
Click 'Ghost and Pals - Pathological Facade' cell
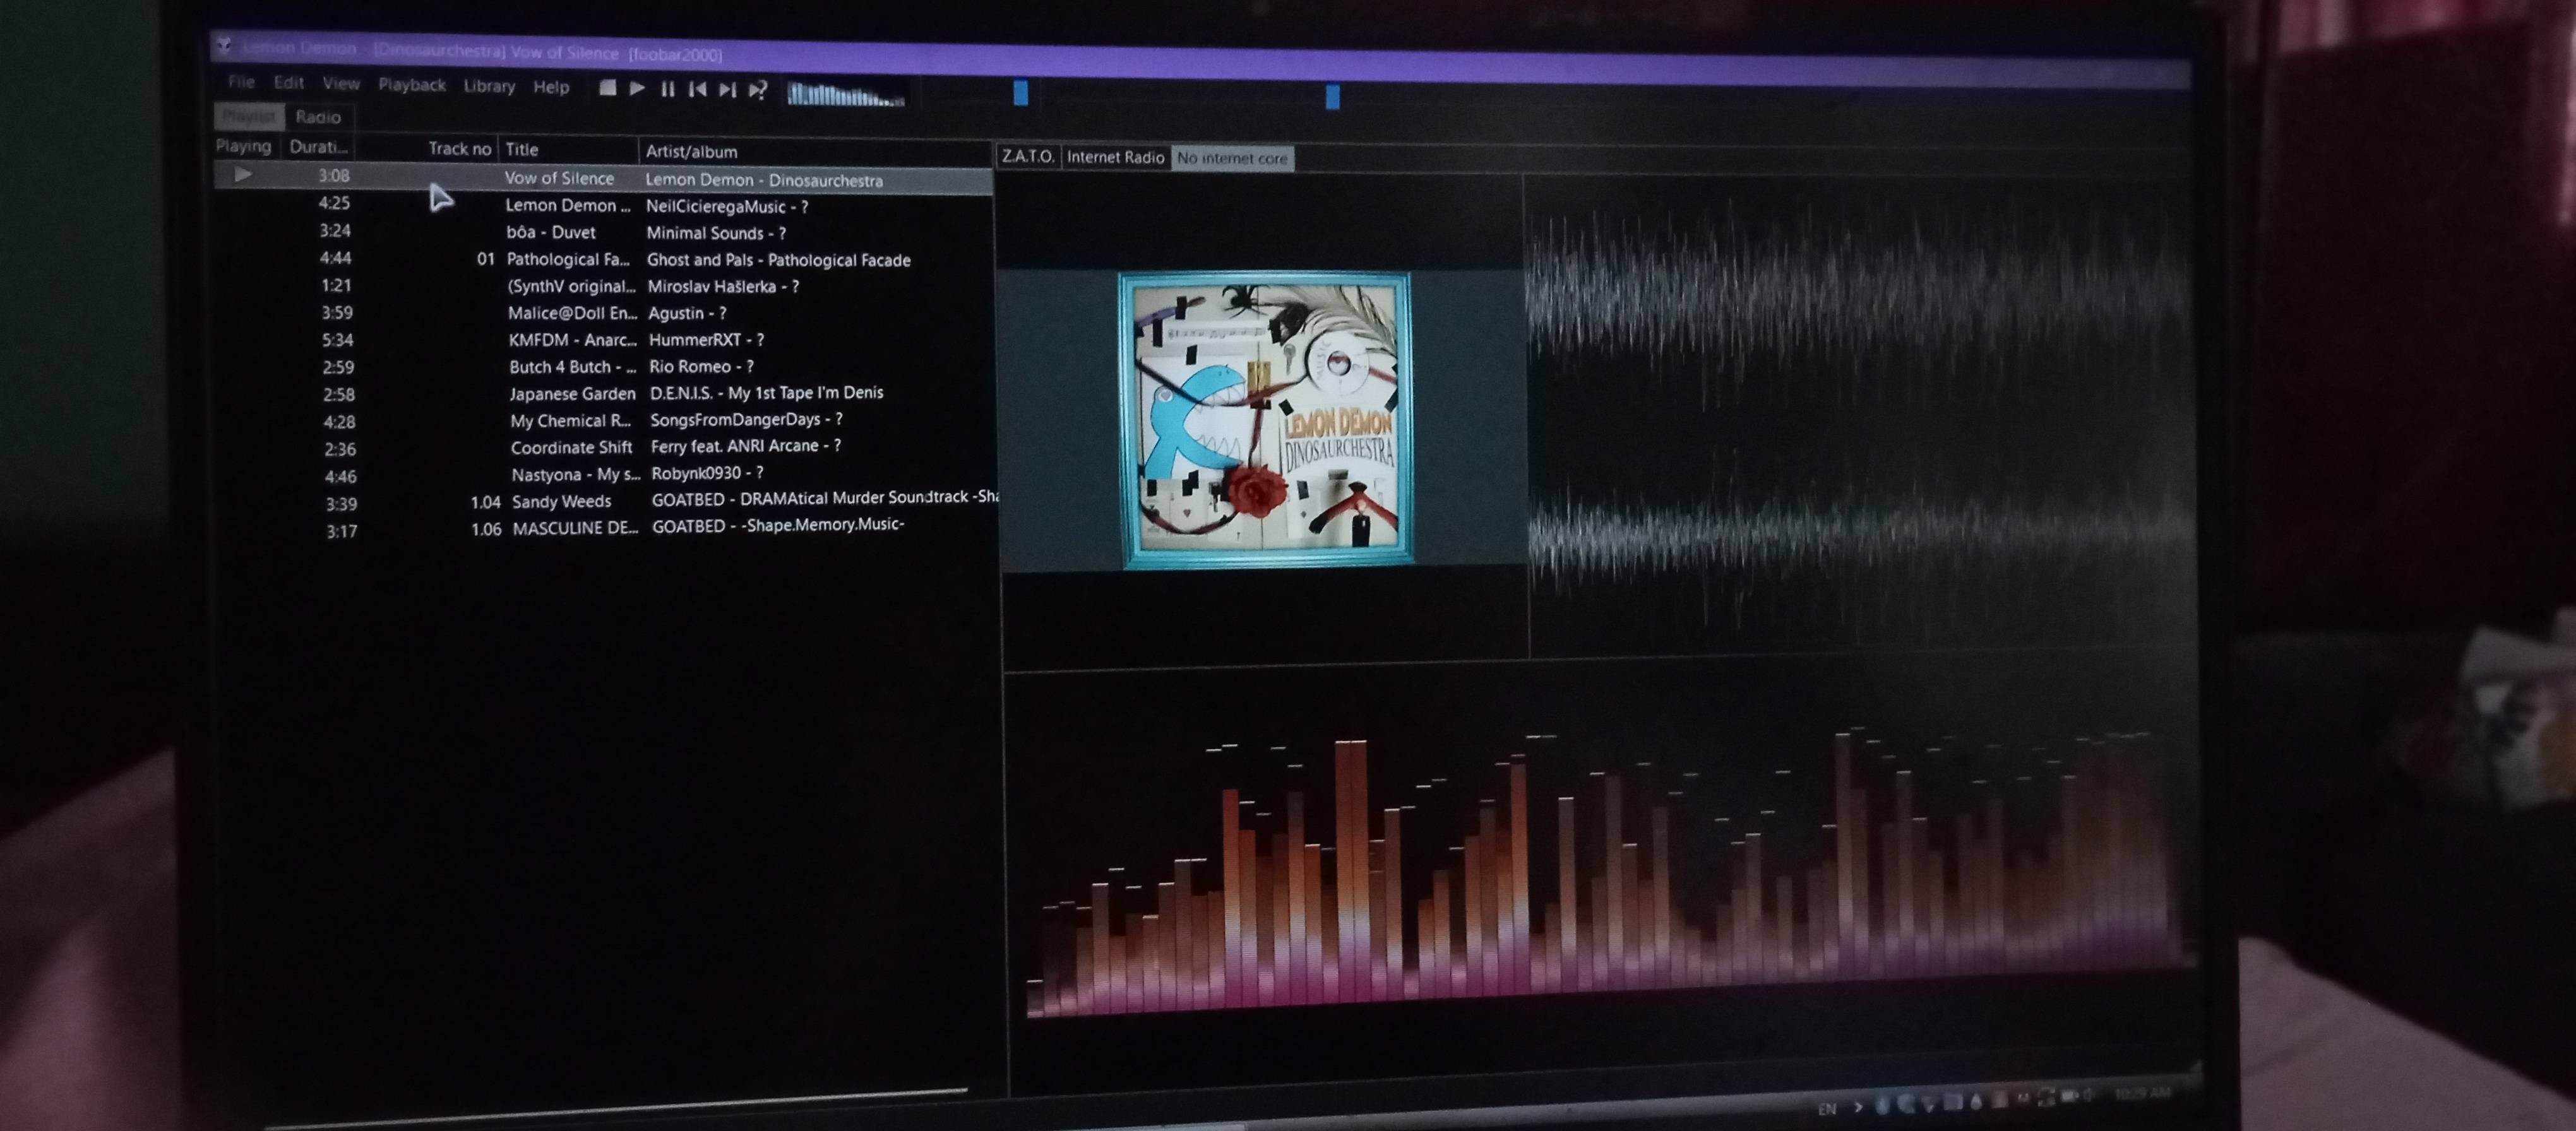pyautogui.click(x=779, y=260)
